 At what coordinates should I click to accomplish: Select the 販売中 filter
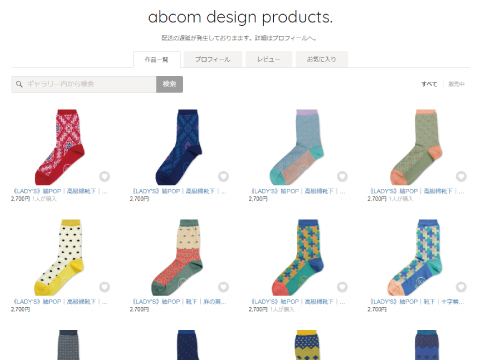(x=456, y=84)
